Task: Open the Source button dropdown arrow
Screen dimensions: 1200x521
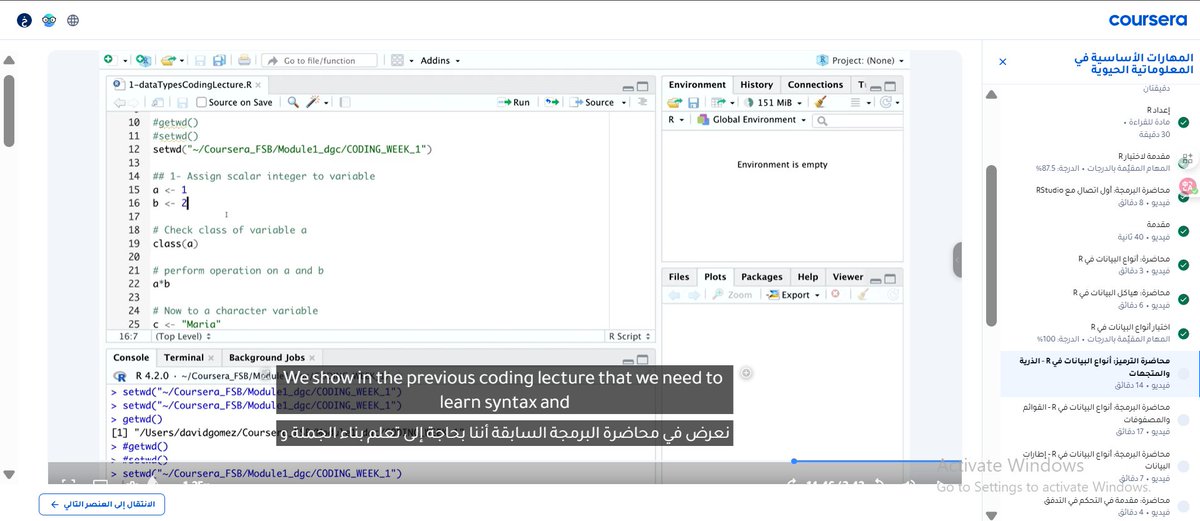Action: [x=623, y=102]
